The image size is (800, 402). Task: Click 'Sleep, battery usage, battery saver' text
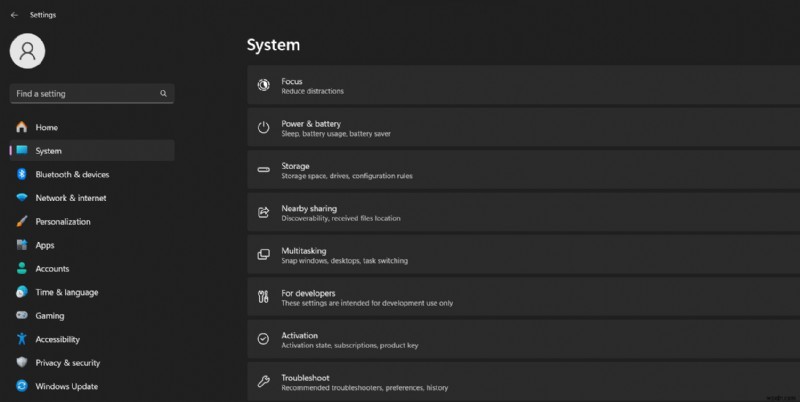coord(336,134)
